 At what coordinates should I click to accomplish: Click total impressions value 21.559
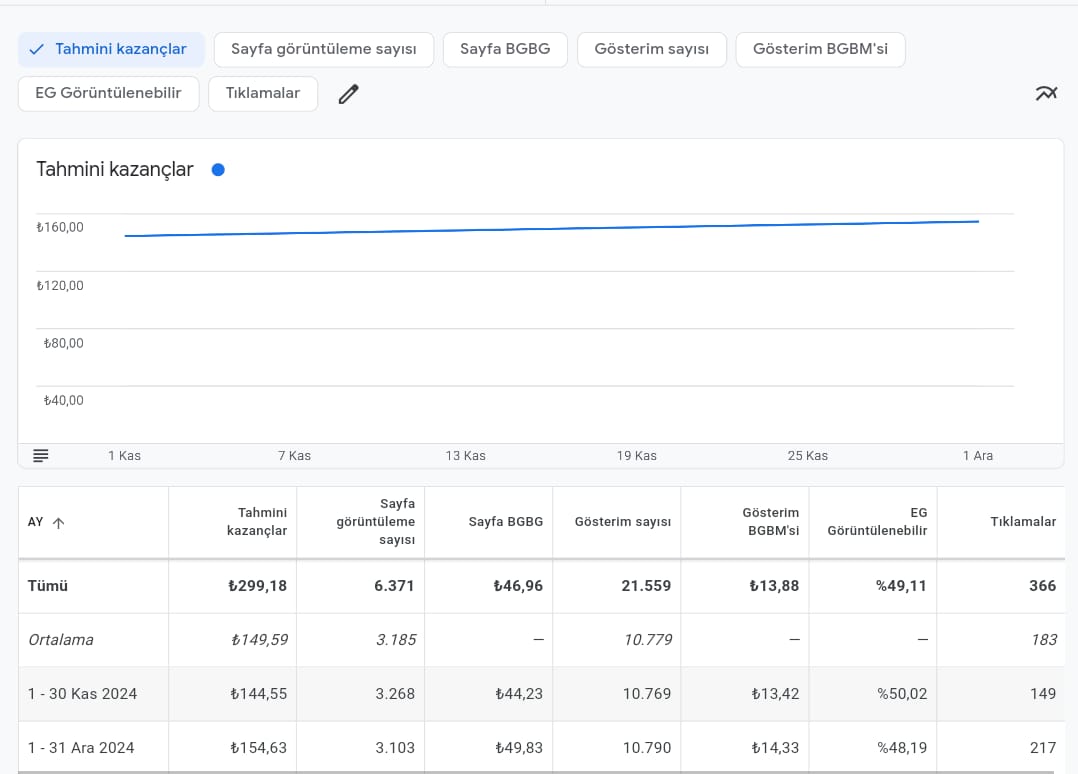(x=646, y=586)
